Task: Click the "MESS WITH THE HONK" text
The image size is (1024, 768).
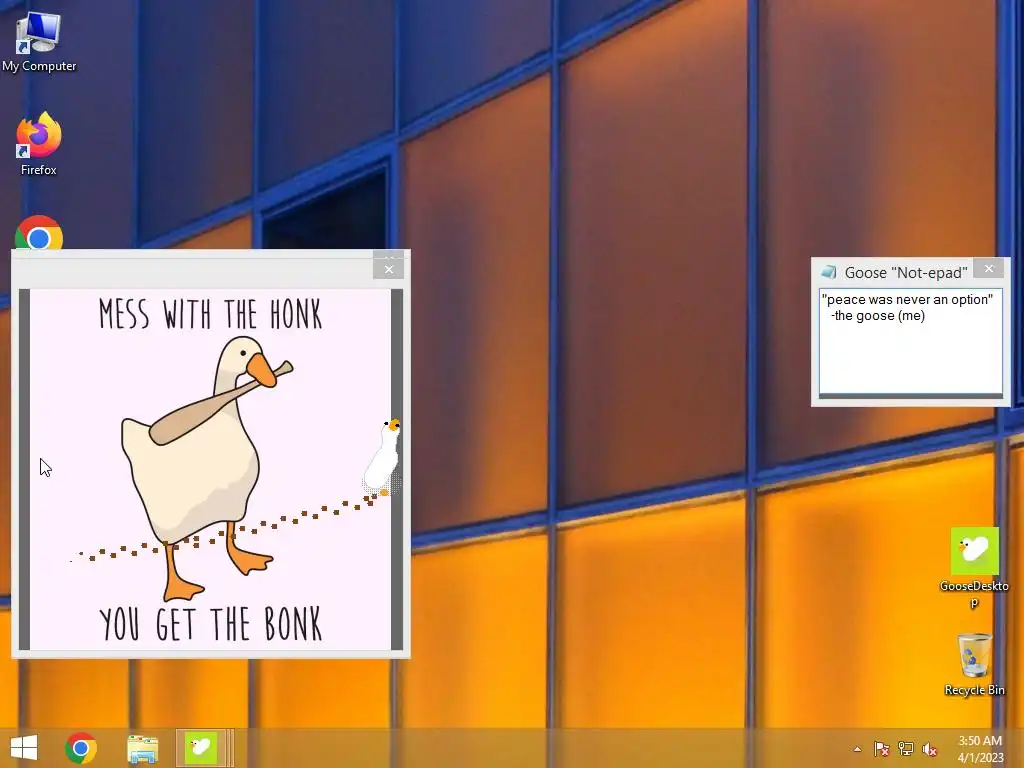Action: 210,314
